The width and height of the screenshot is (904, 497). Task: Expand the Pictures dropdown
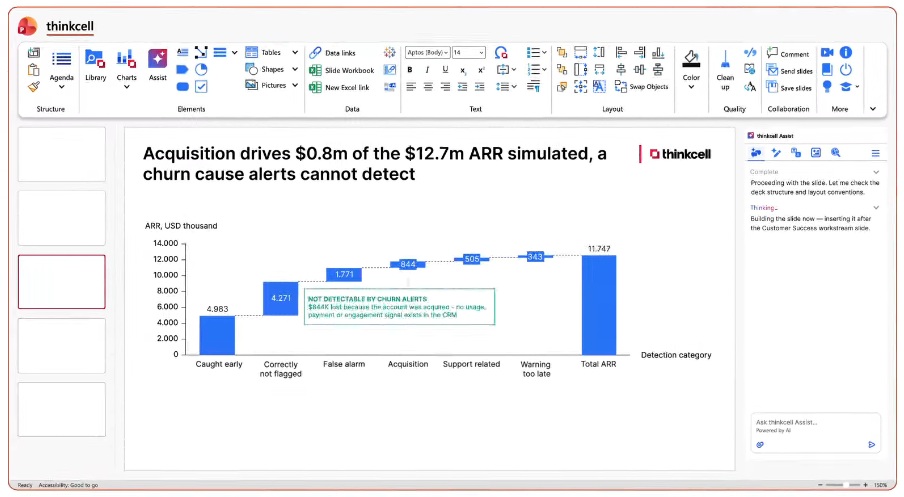point(295,85)
